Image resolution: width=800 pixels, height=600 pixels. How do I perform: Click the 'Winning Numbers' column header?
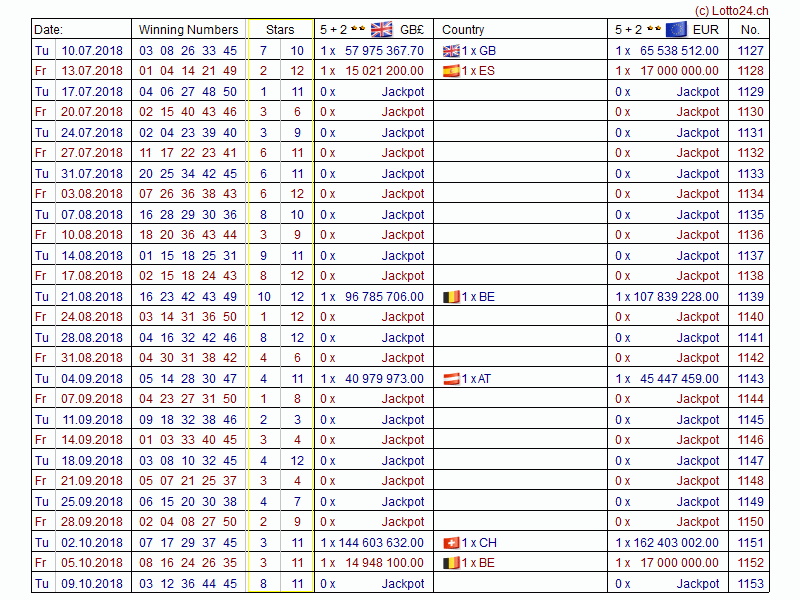click(188, 30)
